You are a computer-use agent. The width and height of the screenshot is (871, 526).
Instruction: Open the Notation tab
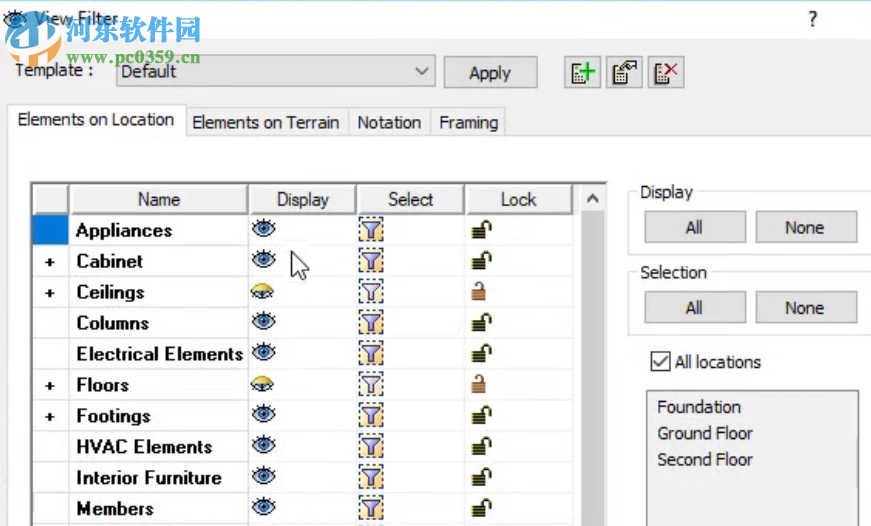tap(389, 122)
